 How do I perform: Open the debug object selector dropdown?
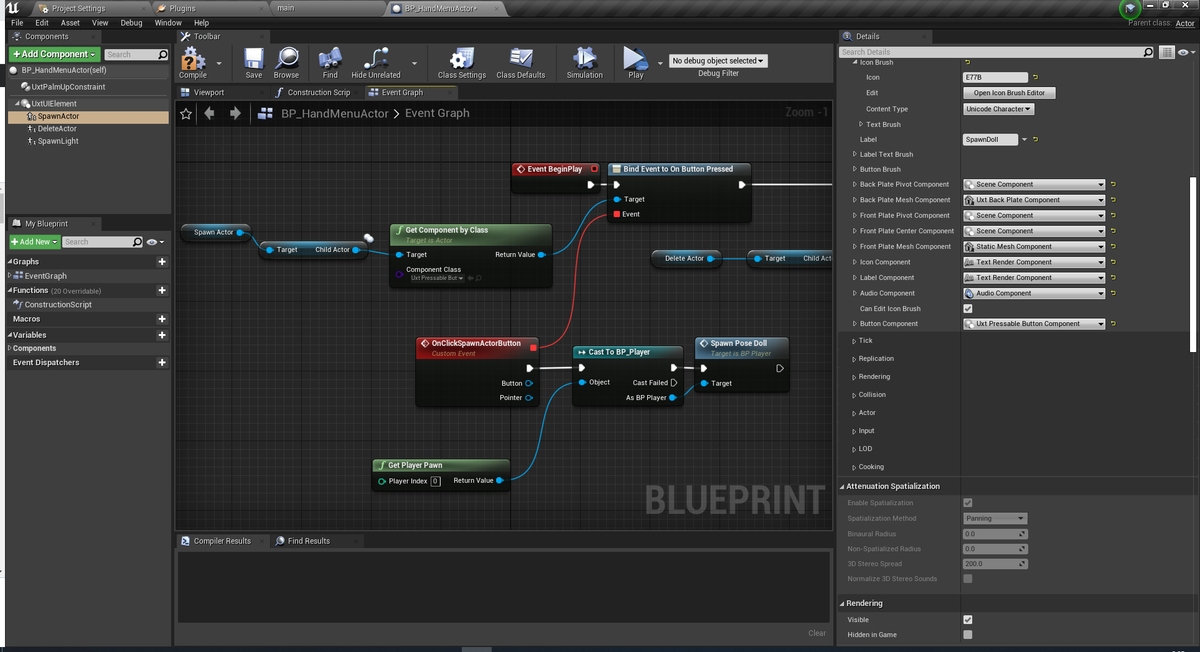[718, 61]
